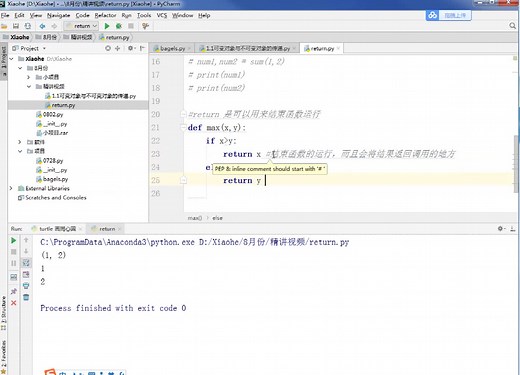Toggle Pin Tab pushpin in Run panel
The height and width of the screenshot is (375, 520).
click(x=14, y=291)
